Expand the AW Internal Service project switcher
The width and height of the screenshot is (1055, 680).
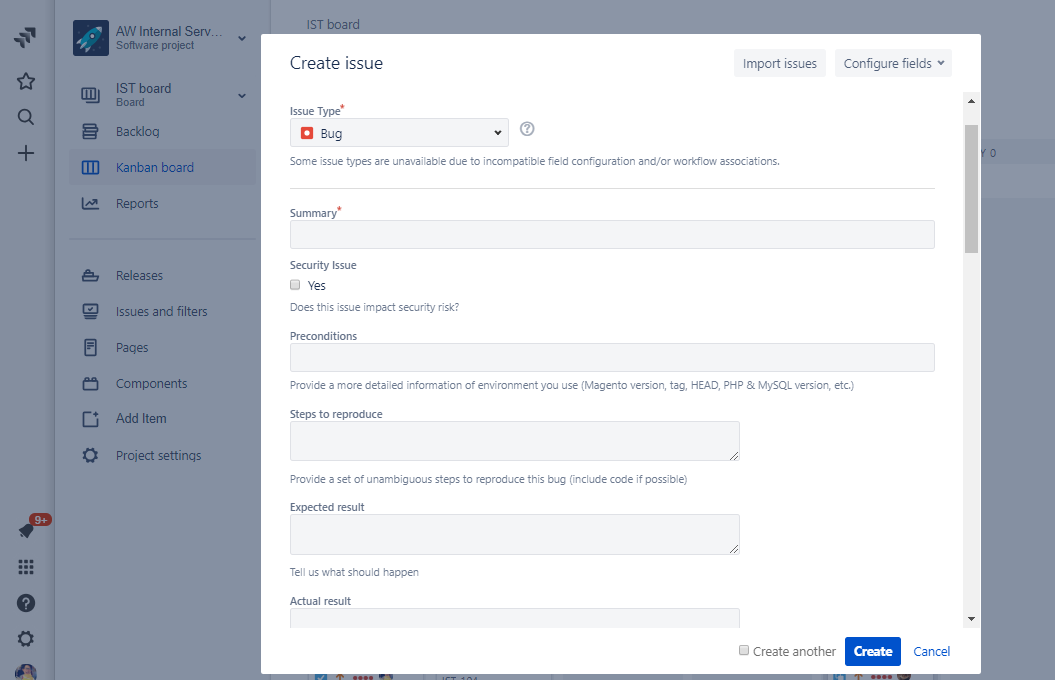coord(240,38)
